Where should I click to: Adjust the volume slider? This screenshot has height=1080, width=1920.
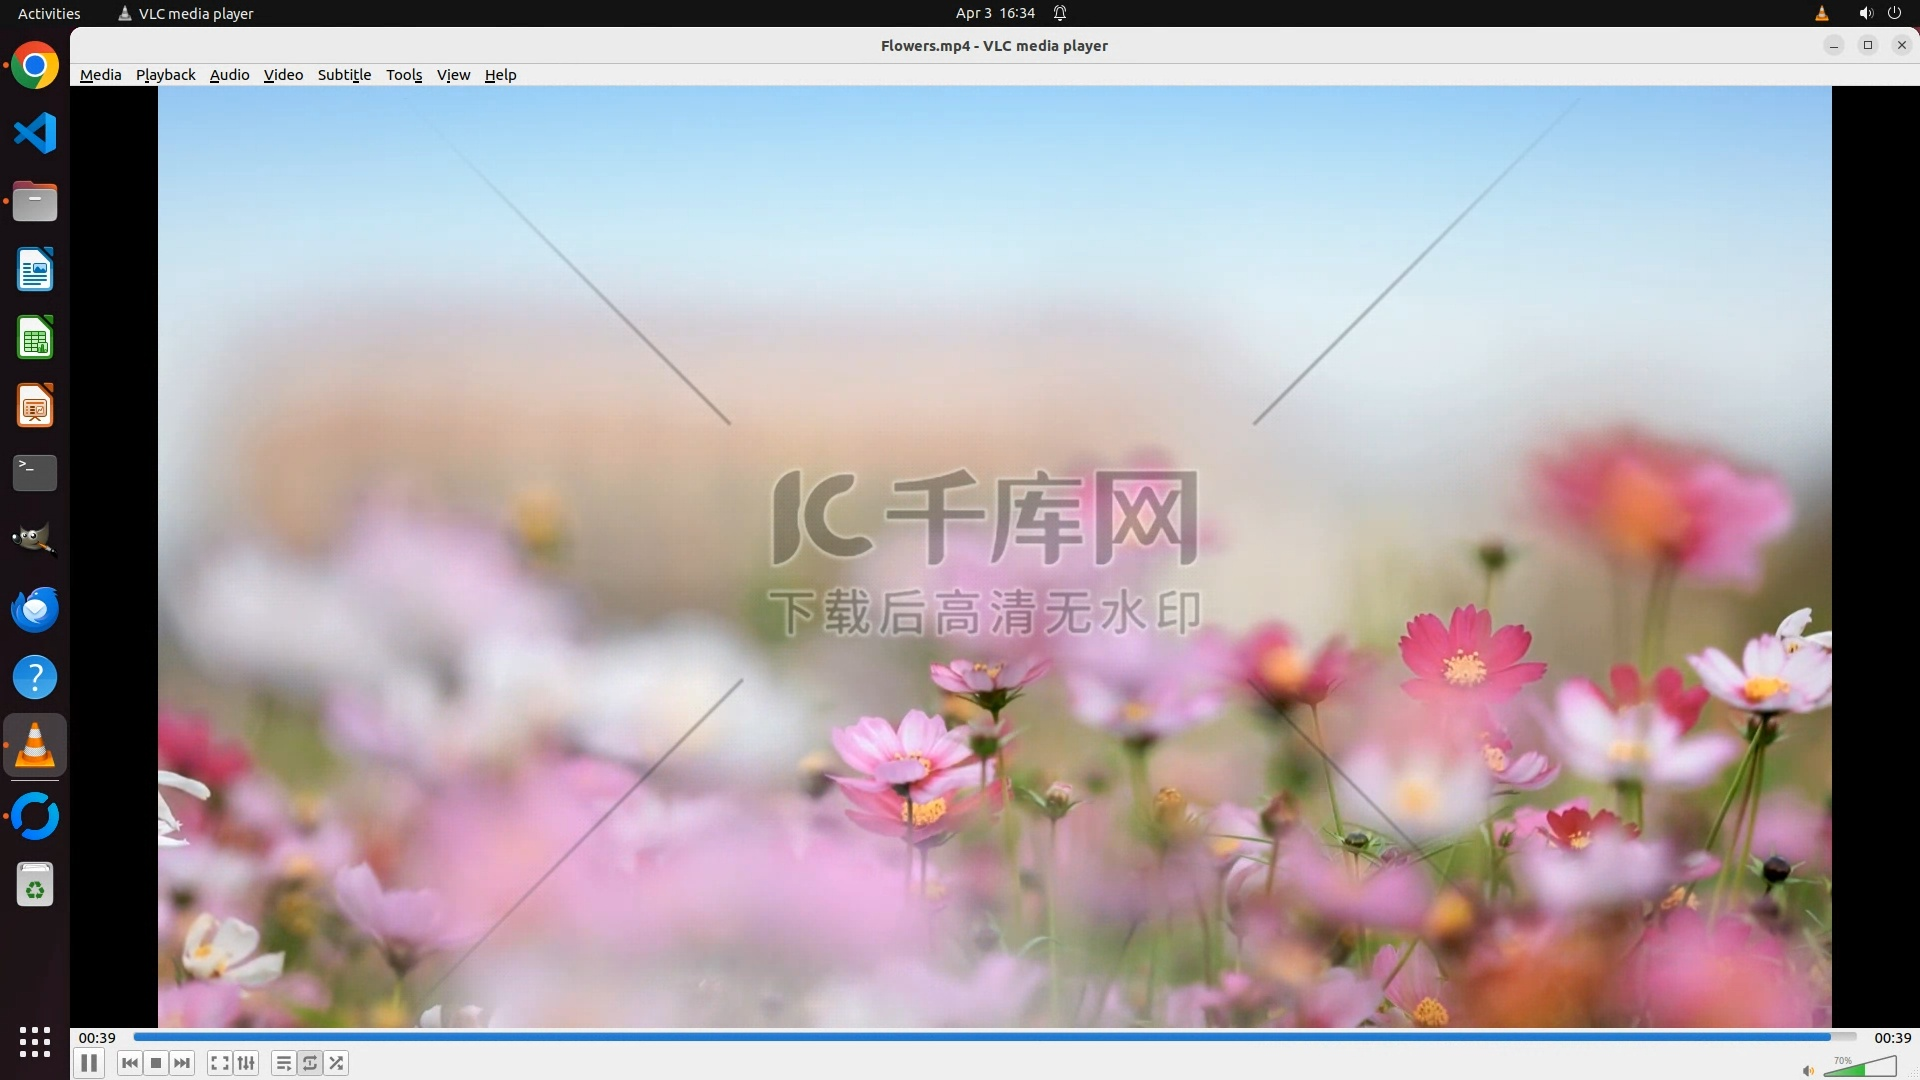pyautogui.click(x=1860, y=1068)
